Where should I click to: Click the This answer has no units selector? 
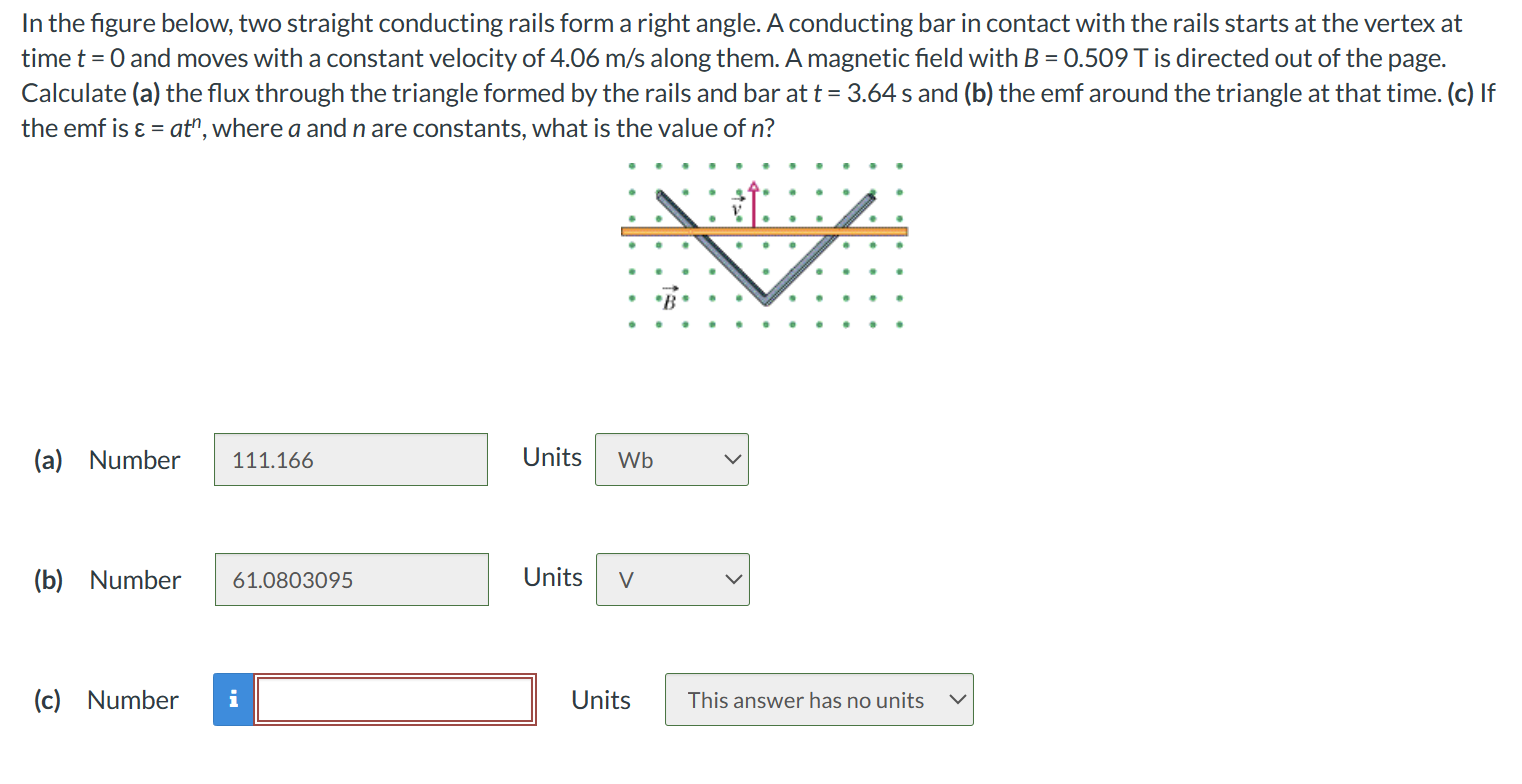[818, 700]
